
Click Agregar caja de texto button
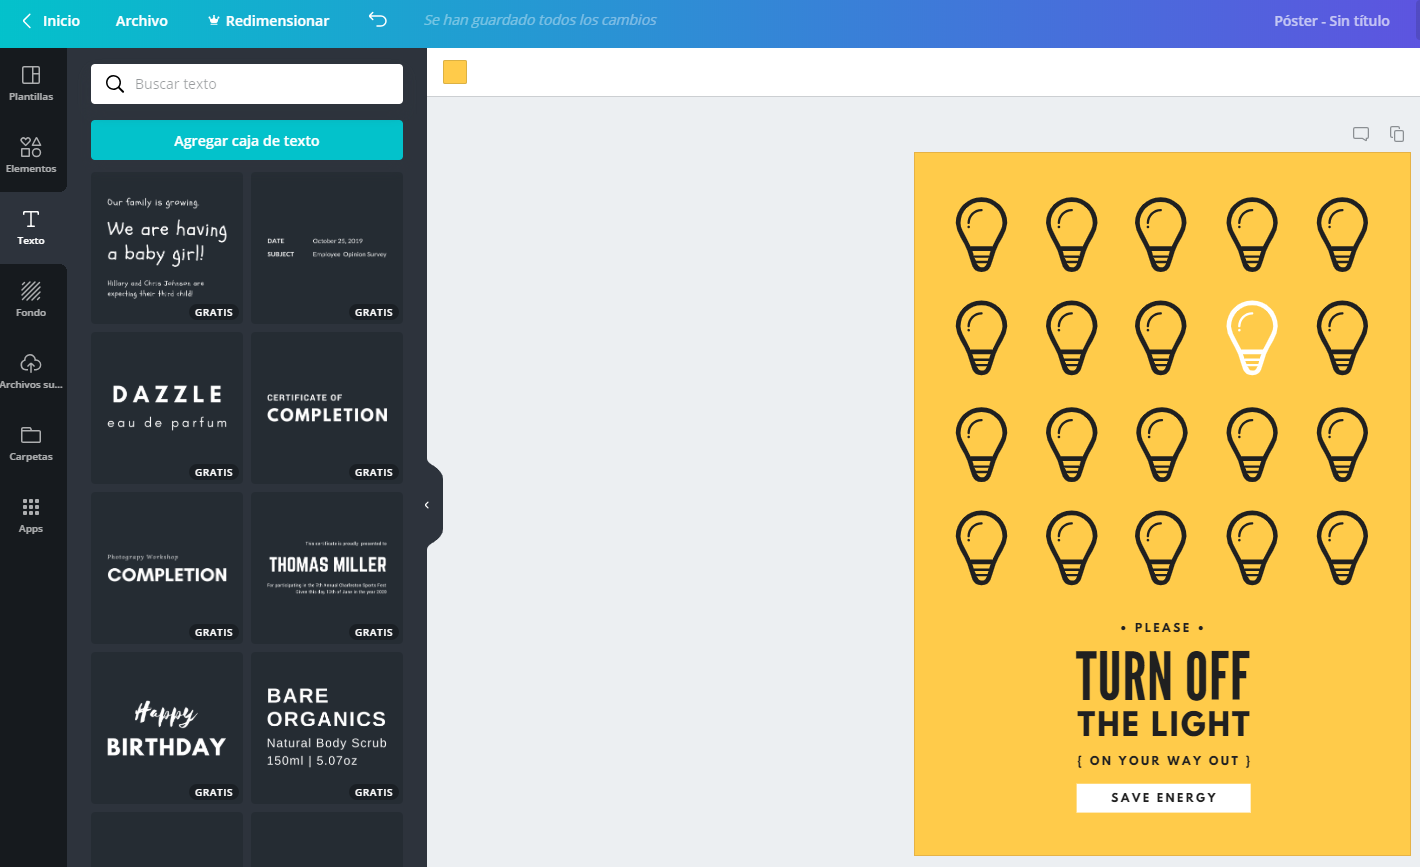tap(247, 140)
